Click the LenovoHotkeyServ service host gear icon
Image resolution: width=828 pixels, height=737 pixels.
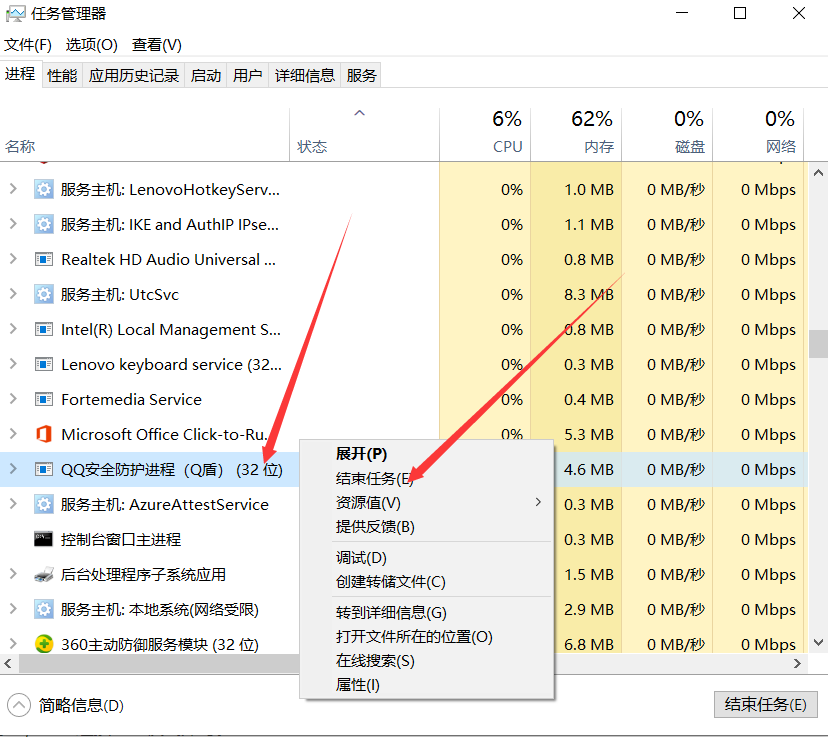click(44, 189)
